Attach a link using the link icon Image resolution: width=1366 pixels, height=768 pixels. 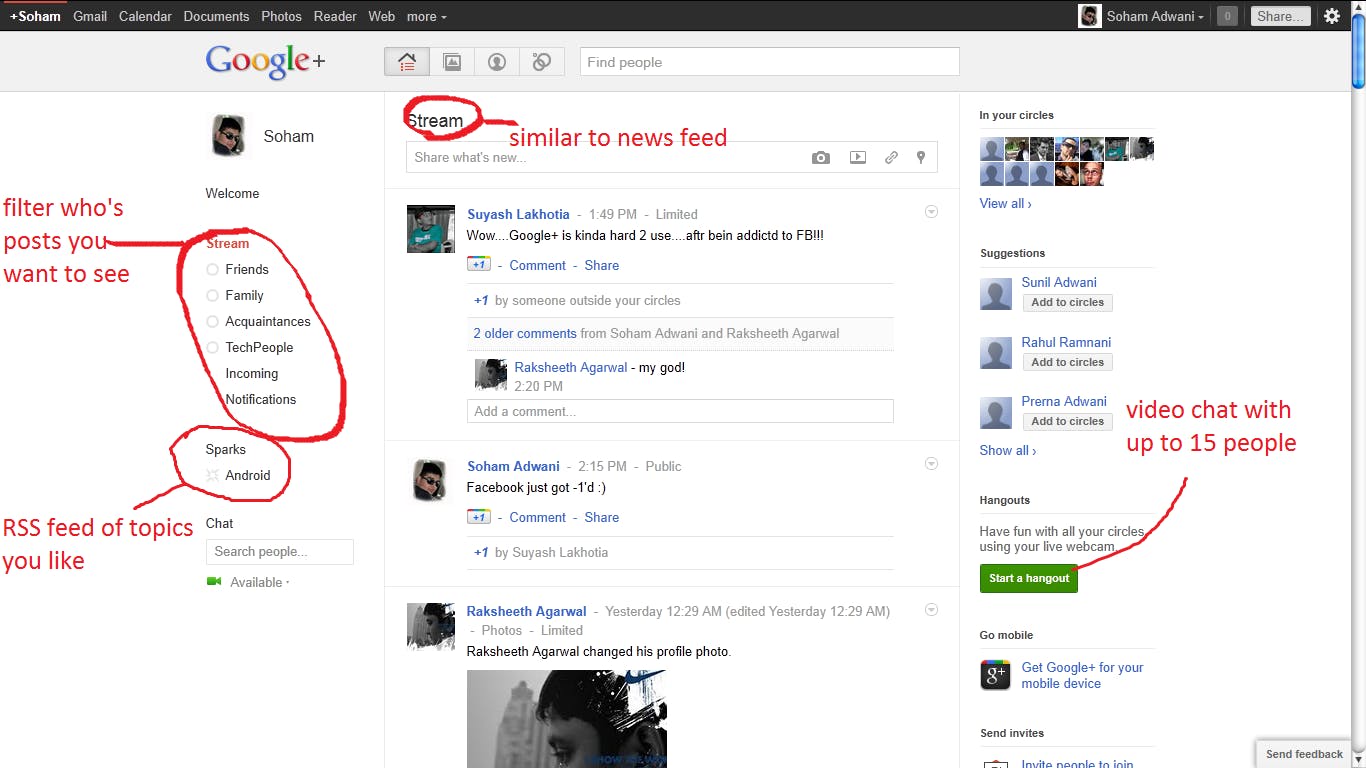tap(891, 157)
